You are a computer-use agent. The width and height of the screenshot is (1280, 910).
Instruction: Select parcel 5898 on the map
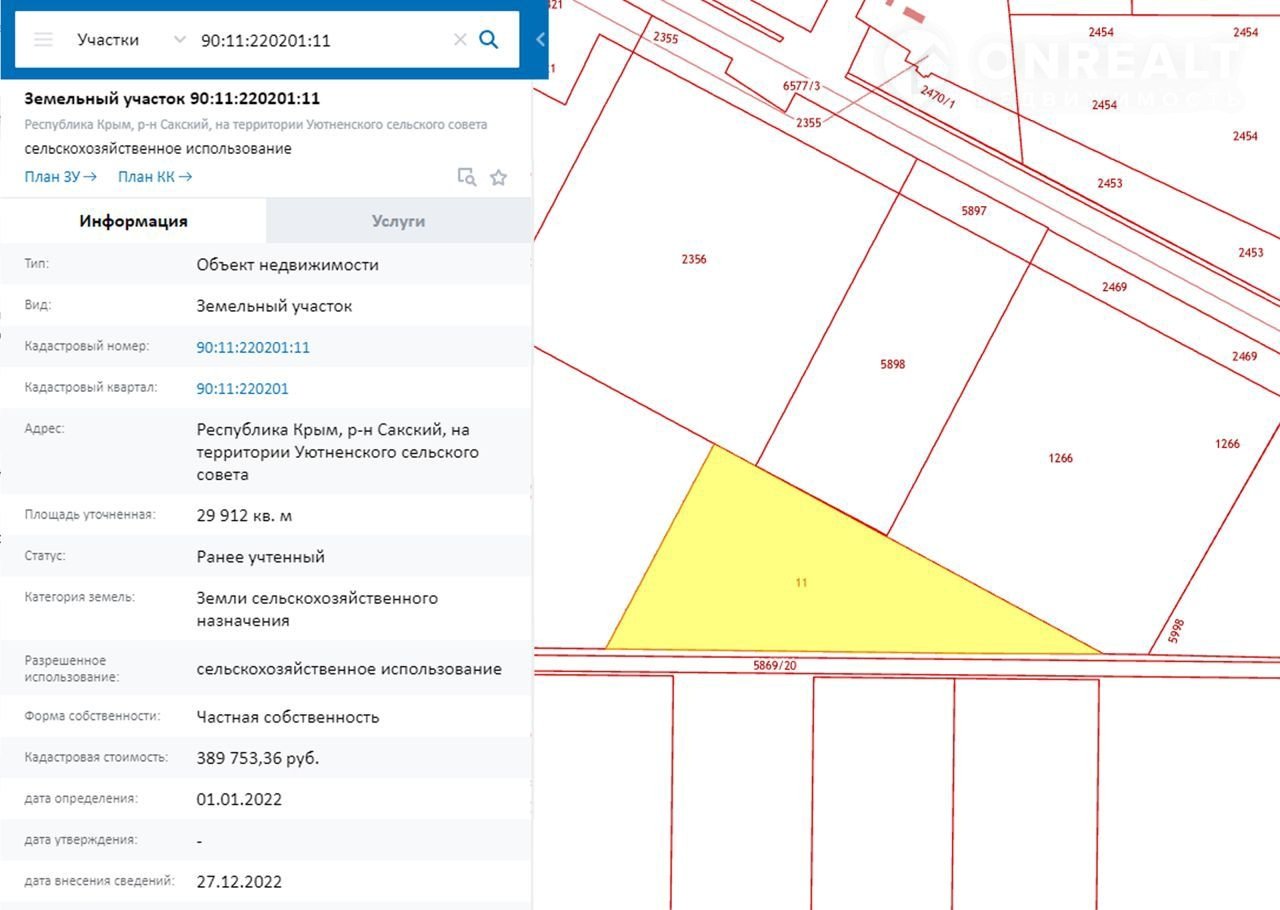pos(892,365)
